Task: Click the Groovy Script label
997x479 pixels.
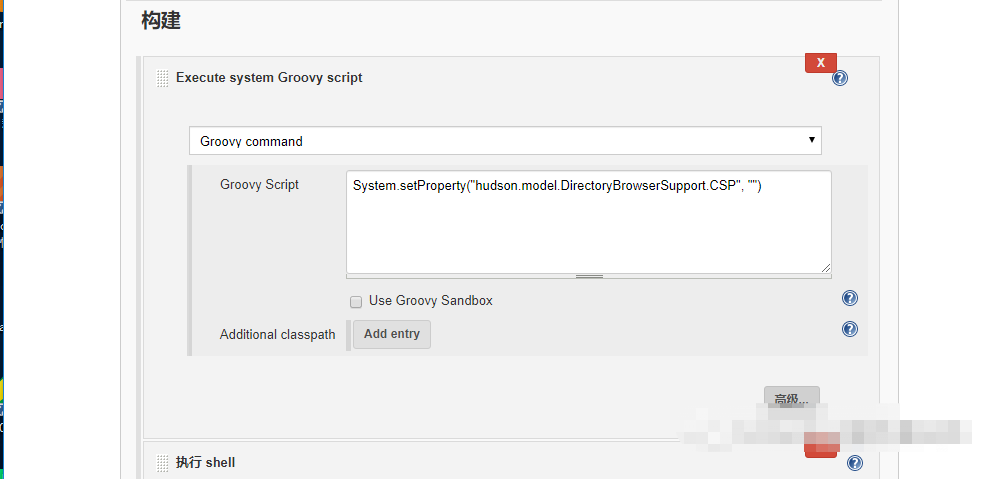Action: click(259, 184)
